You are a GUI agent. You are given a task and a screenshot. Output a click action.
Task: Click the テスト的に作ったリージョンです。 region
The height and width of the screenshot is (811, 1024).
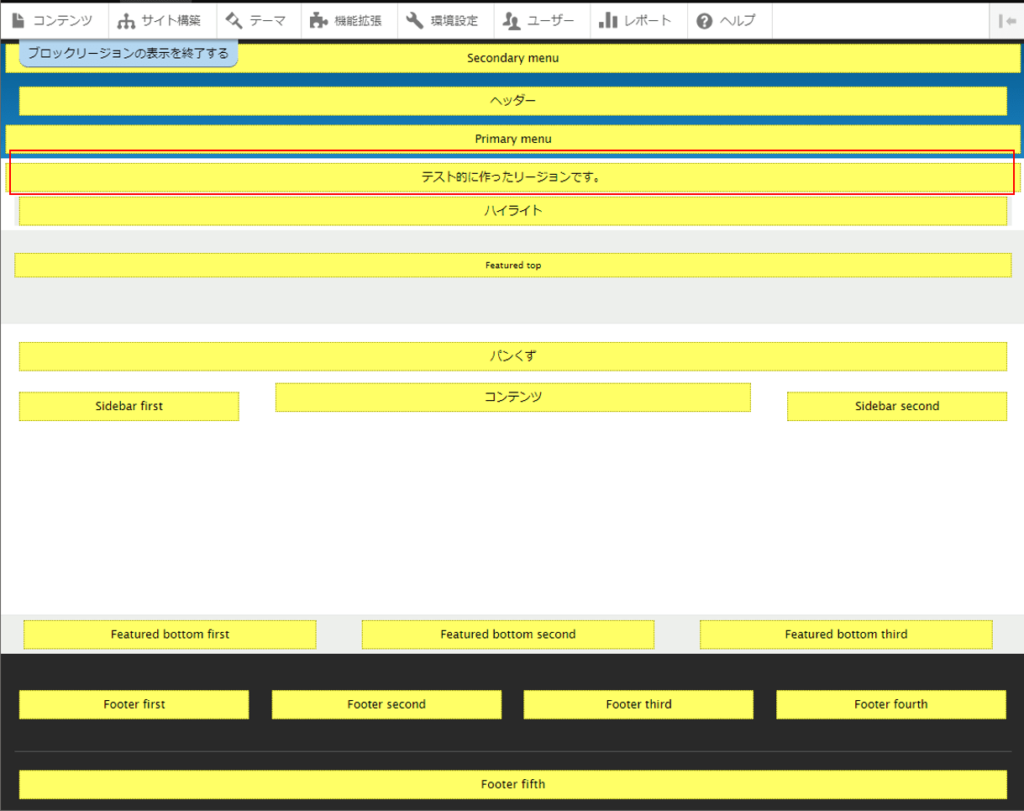tap(512, 177)
